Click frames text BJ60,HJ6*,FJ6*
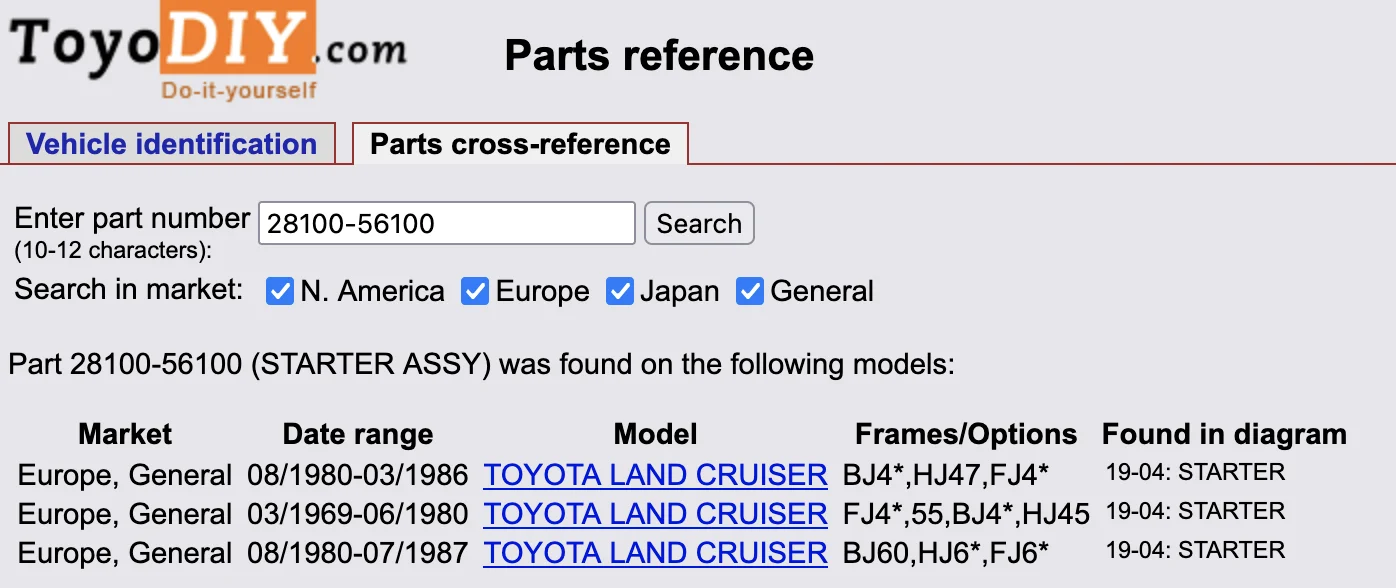This screenshot has width=1396, height=588. (946, 553)
